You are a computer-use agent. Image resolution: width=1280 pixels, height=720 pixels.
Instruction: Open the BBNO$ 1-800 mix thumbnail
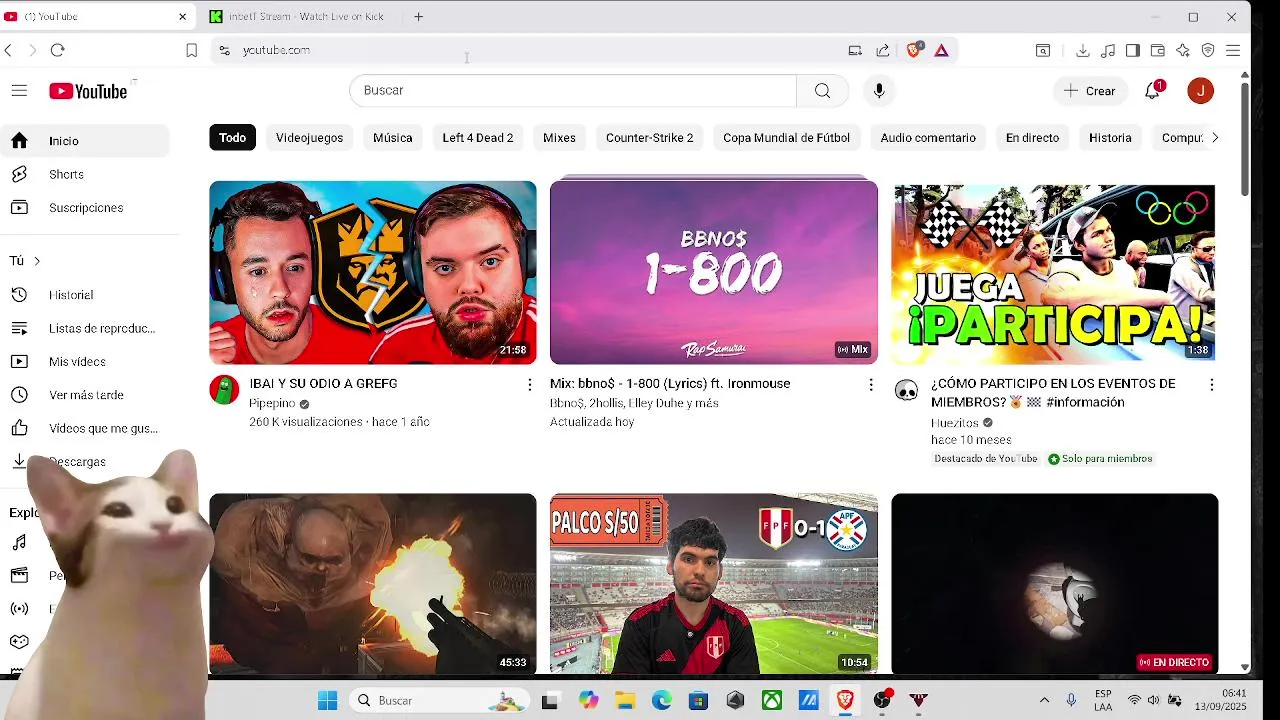point(714,272)
